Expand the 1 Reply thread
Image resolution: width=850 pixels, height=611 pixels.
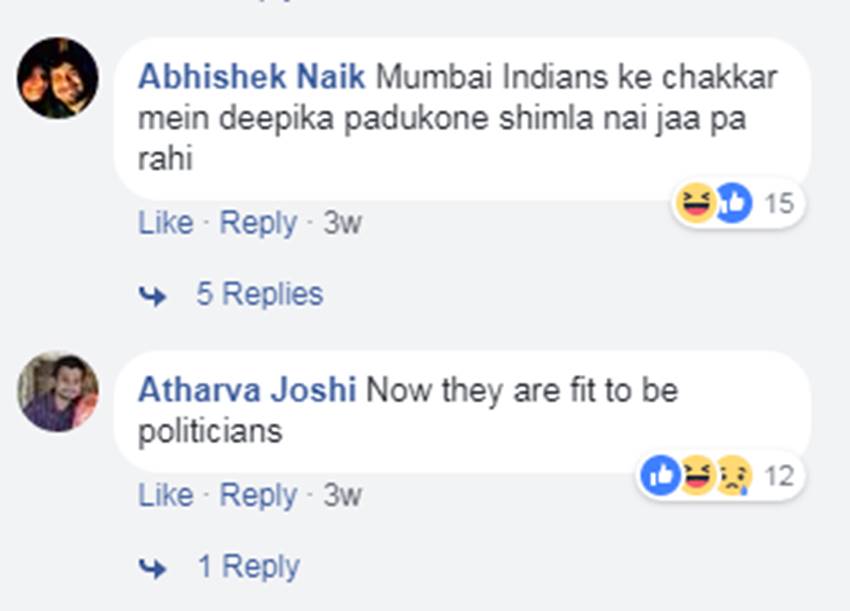[248, 567]
